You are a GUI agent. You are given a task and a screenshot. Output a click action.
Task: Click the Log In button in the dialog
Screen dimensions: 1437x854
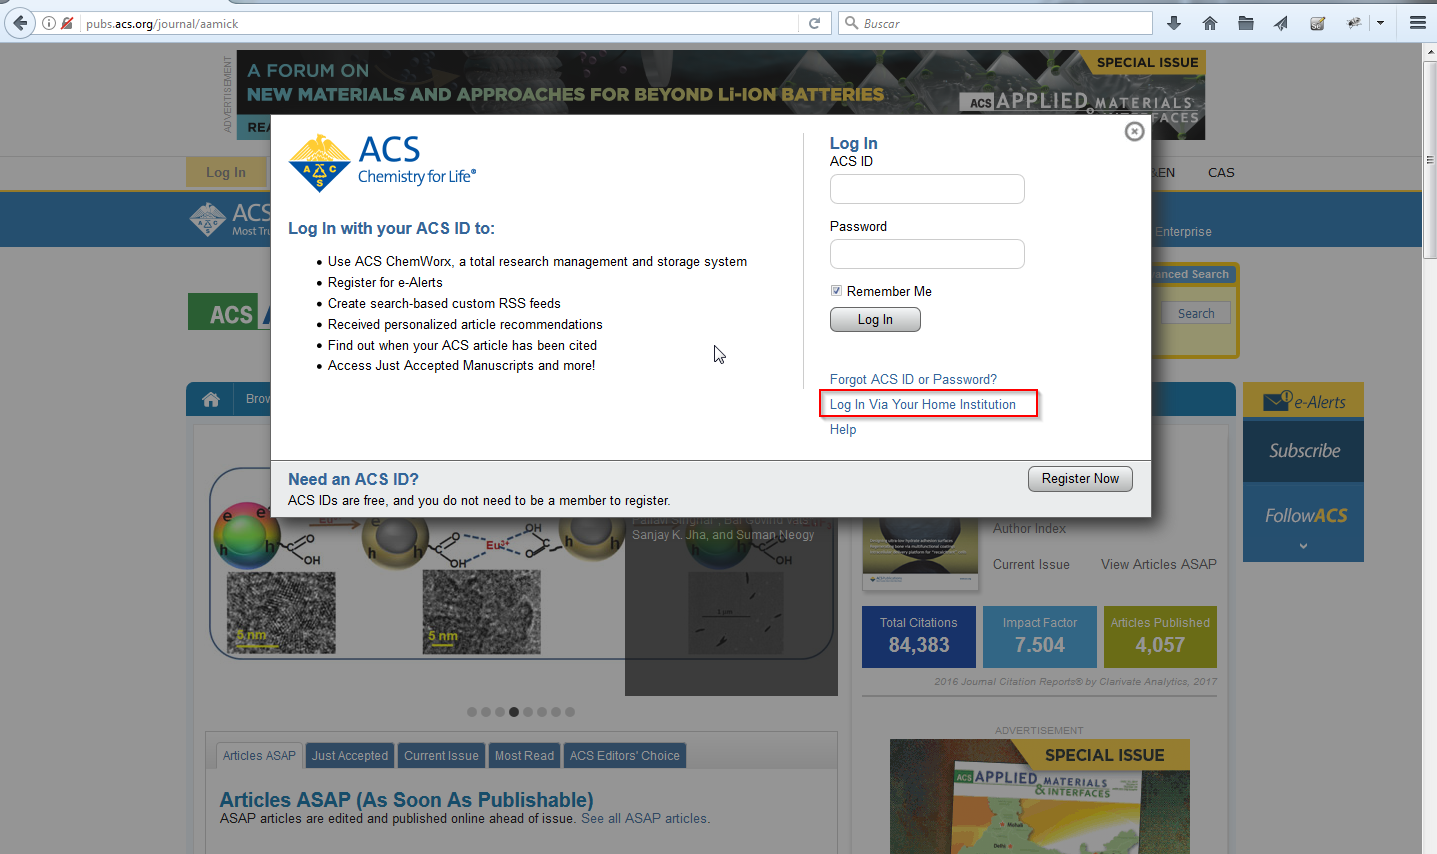(x=875, y=320)
